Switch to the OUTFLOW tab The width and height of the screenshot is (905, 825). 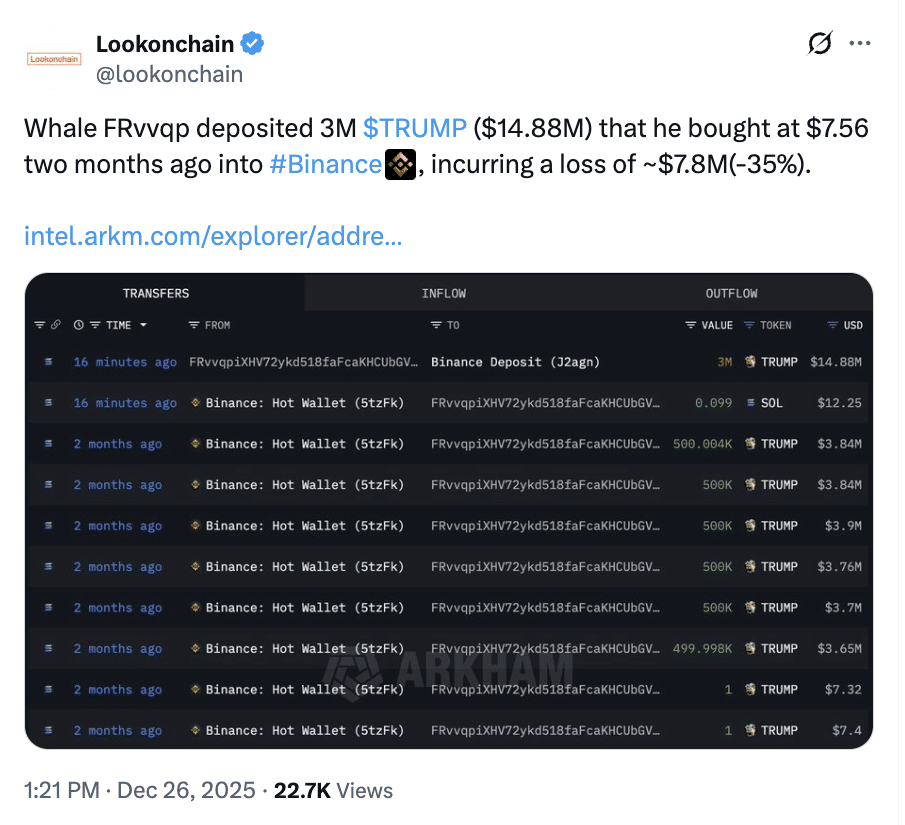click(x=731, y=293)
